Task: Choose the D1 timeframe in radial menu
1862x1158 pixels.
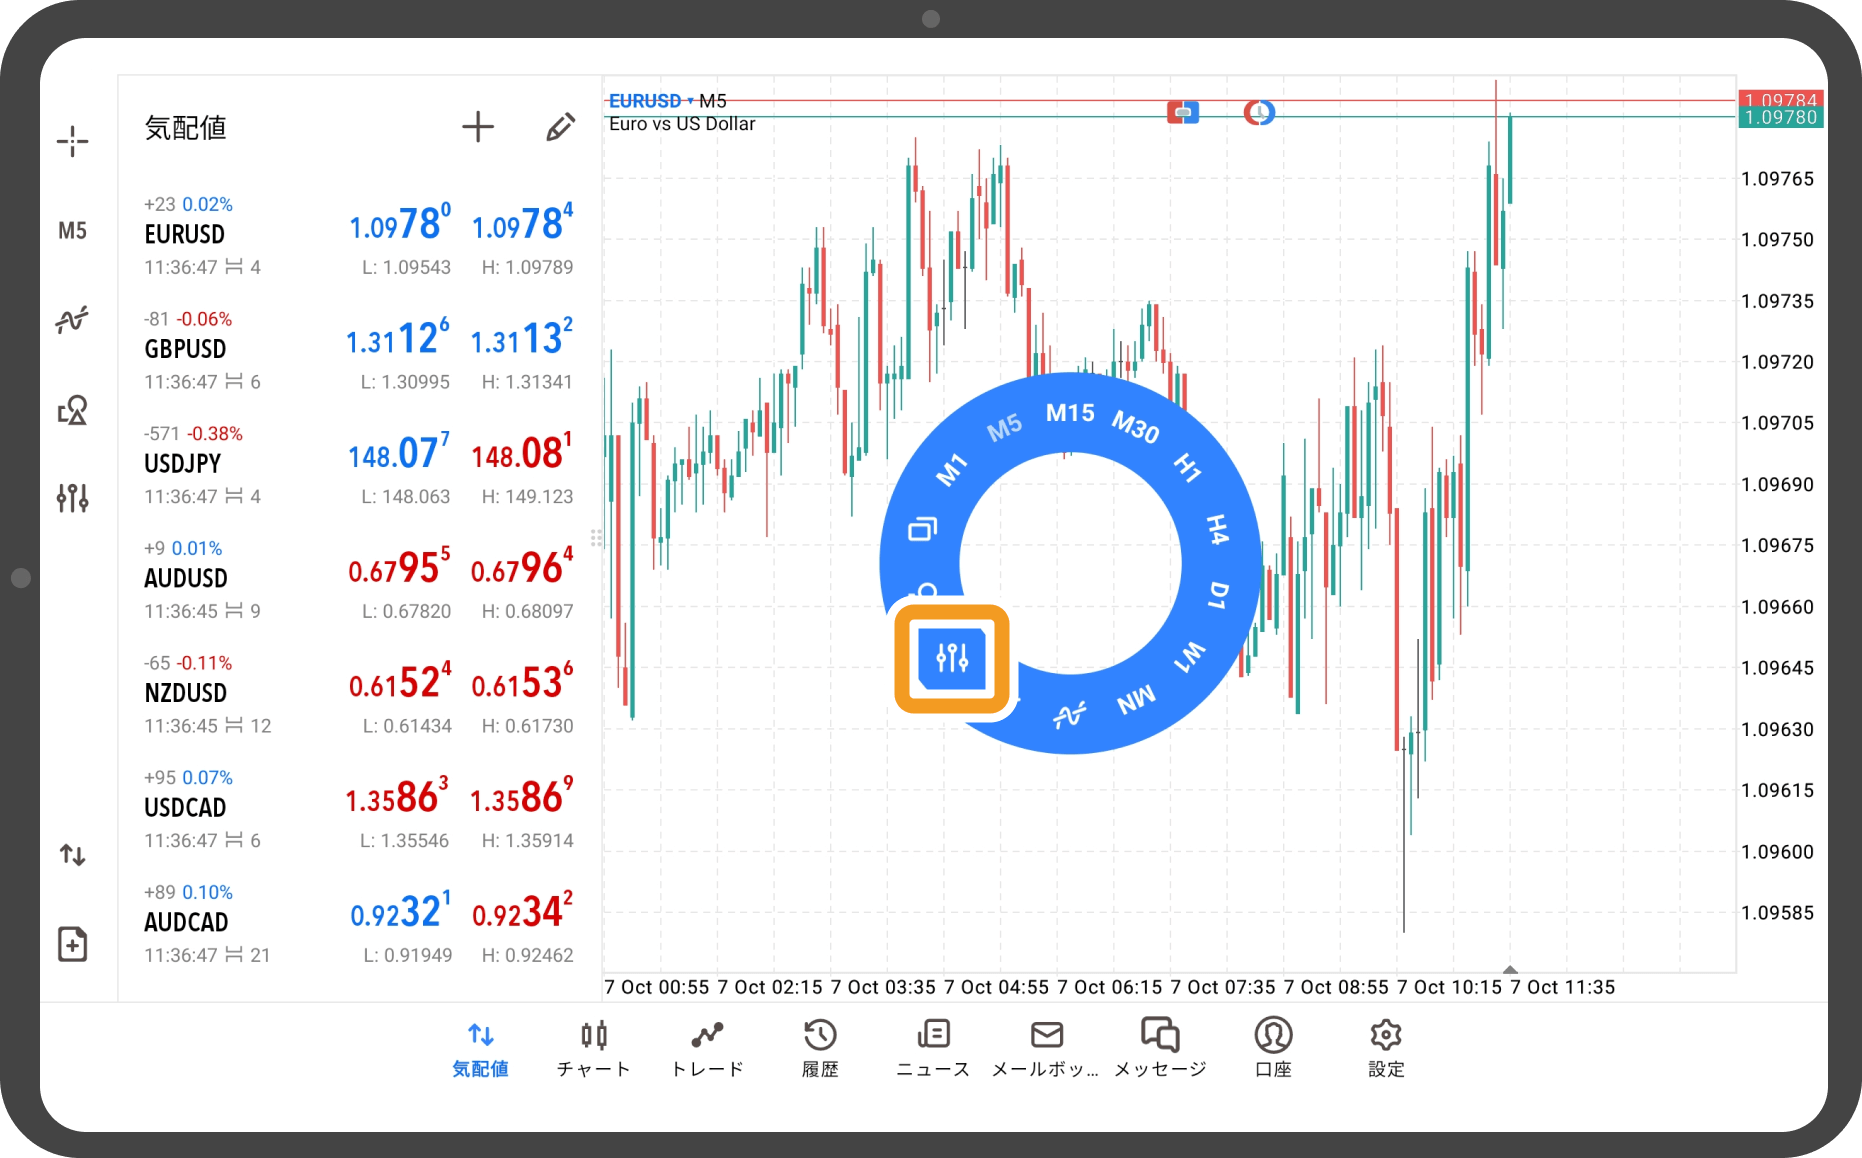Action: click(x=1218, y=595)
